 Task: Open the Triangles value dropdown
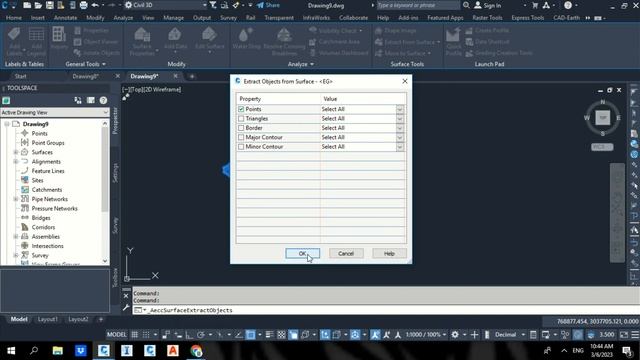point(400,119)
